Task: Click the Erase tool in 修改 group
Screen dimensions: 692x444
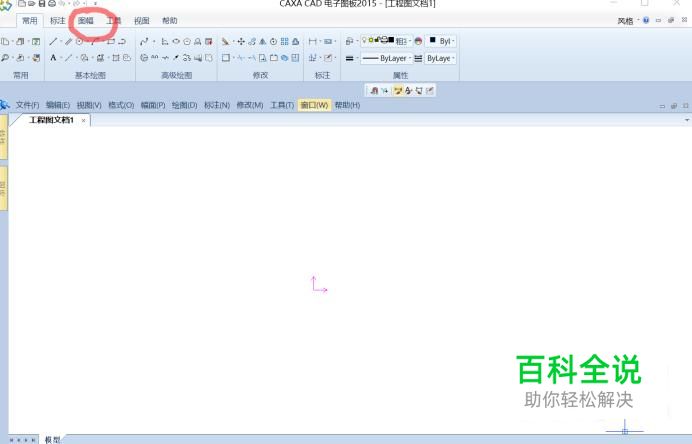Action: [226, 41]
